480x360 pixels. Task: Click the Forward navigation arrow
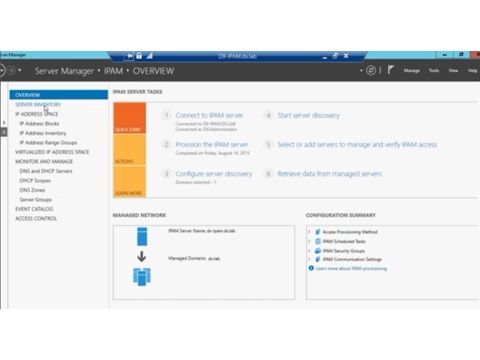click(11, 71)
